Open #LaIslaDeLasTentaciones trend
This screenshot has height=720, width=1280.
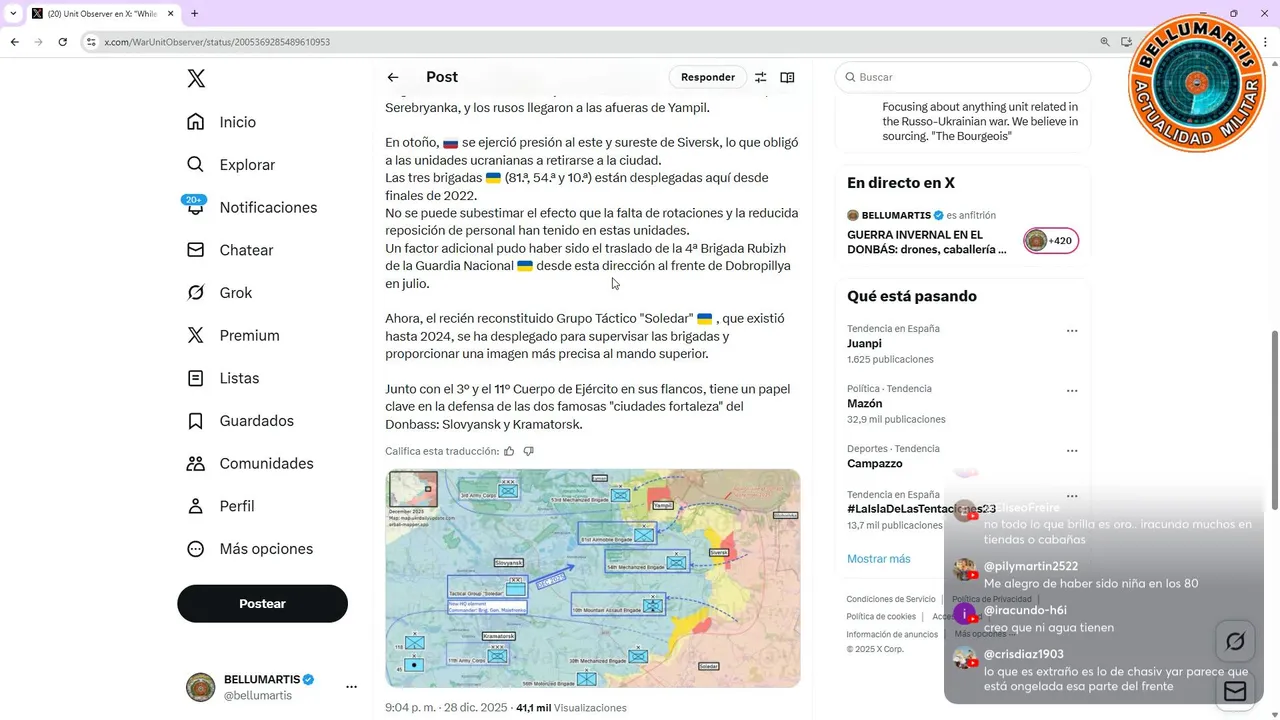click(x=920, y=509)
